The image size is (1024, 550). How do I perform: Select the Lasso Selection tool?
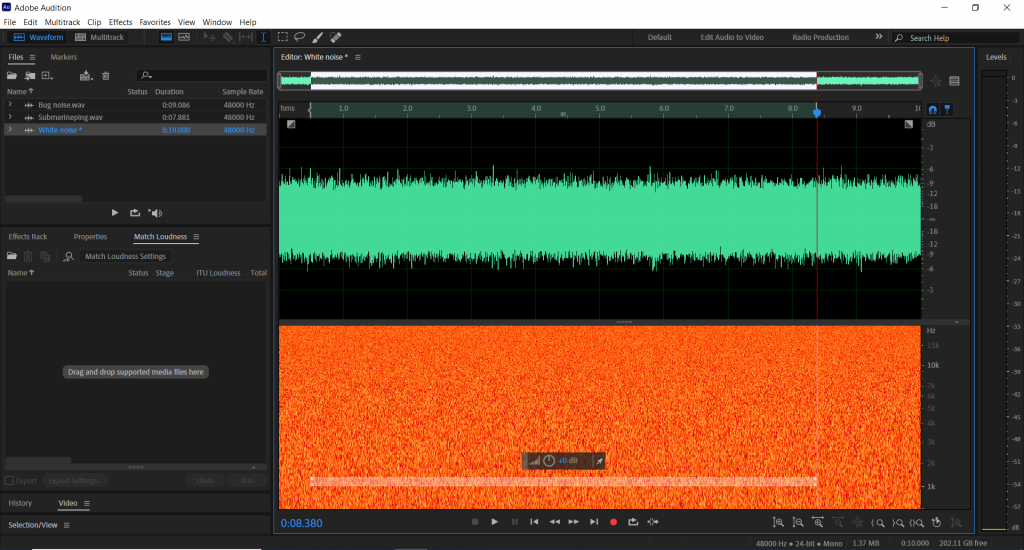pyautogui.click(x=299, y=37)
